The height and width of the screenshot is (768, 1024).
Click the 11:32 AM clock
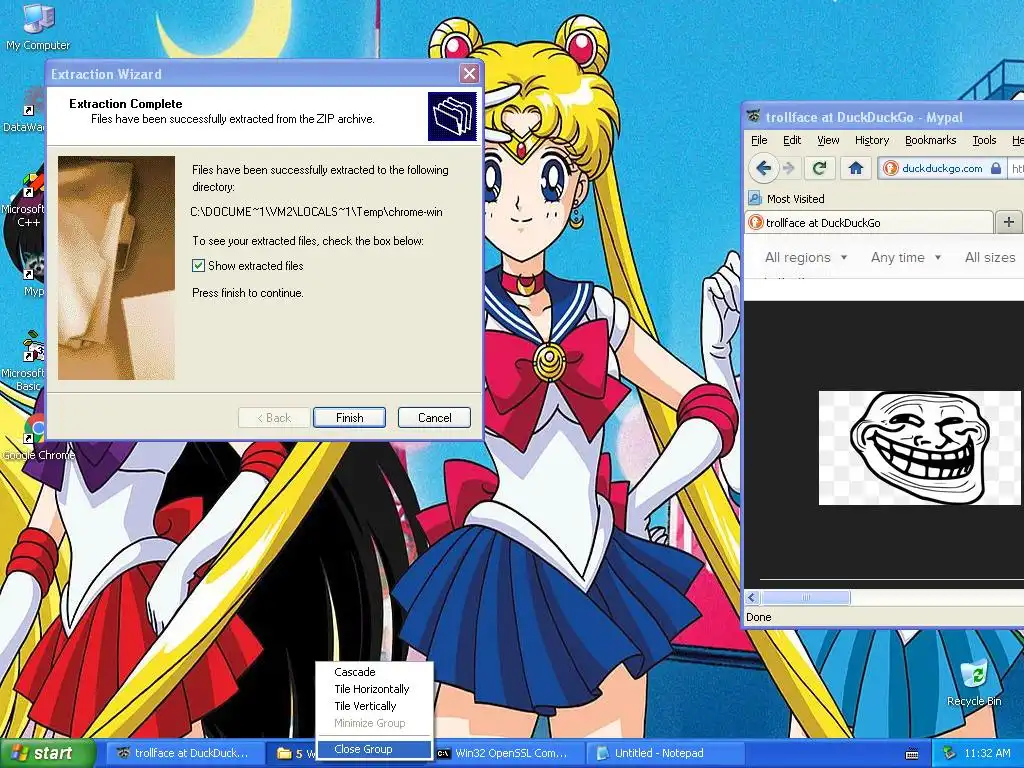987,753
